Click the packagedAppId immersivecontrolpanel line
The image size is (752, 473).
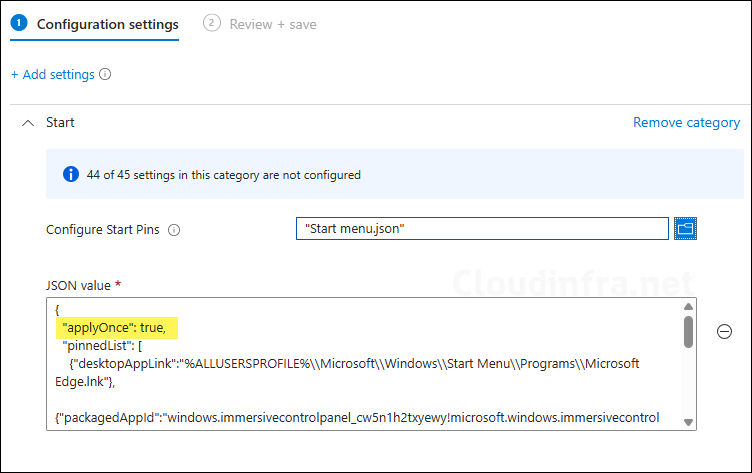coord(357,417)
